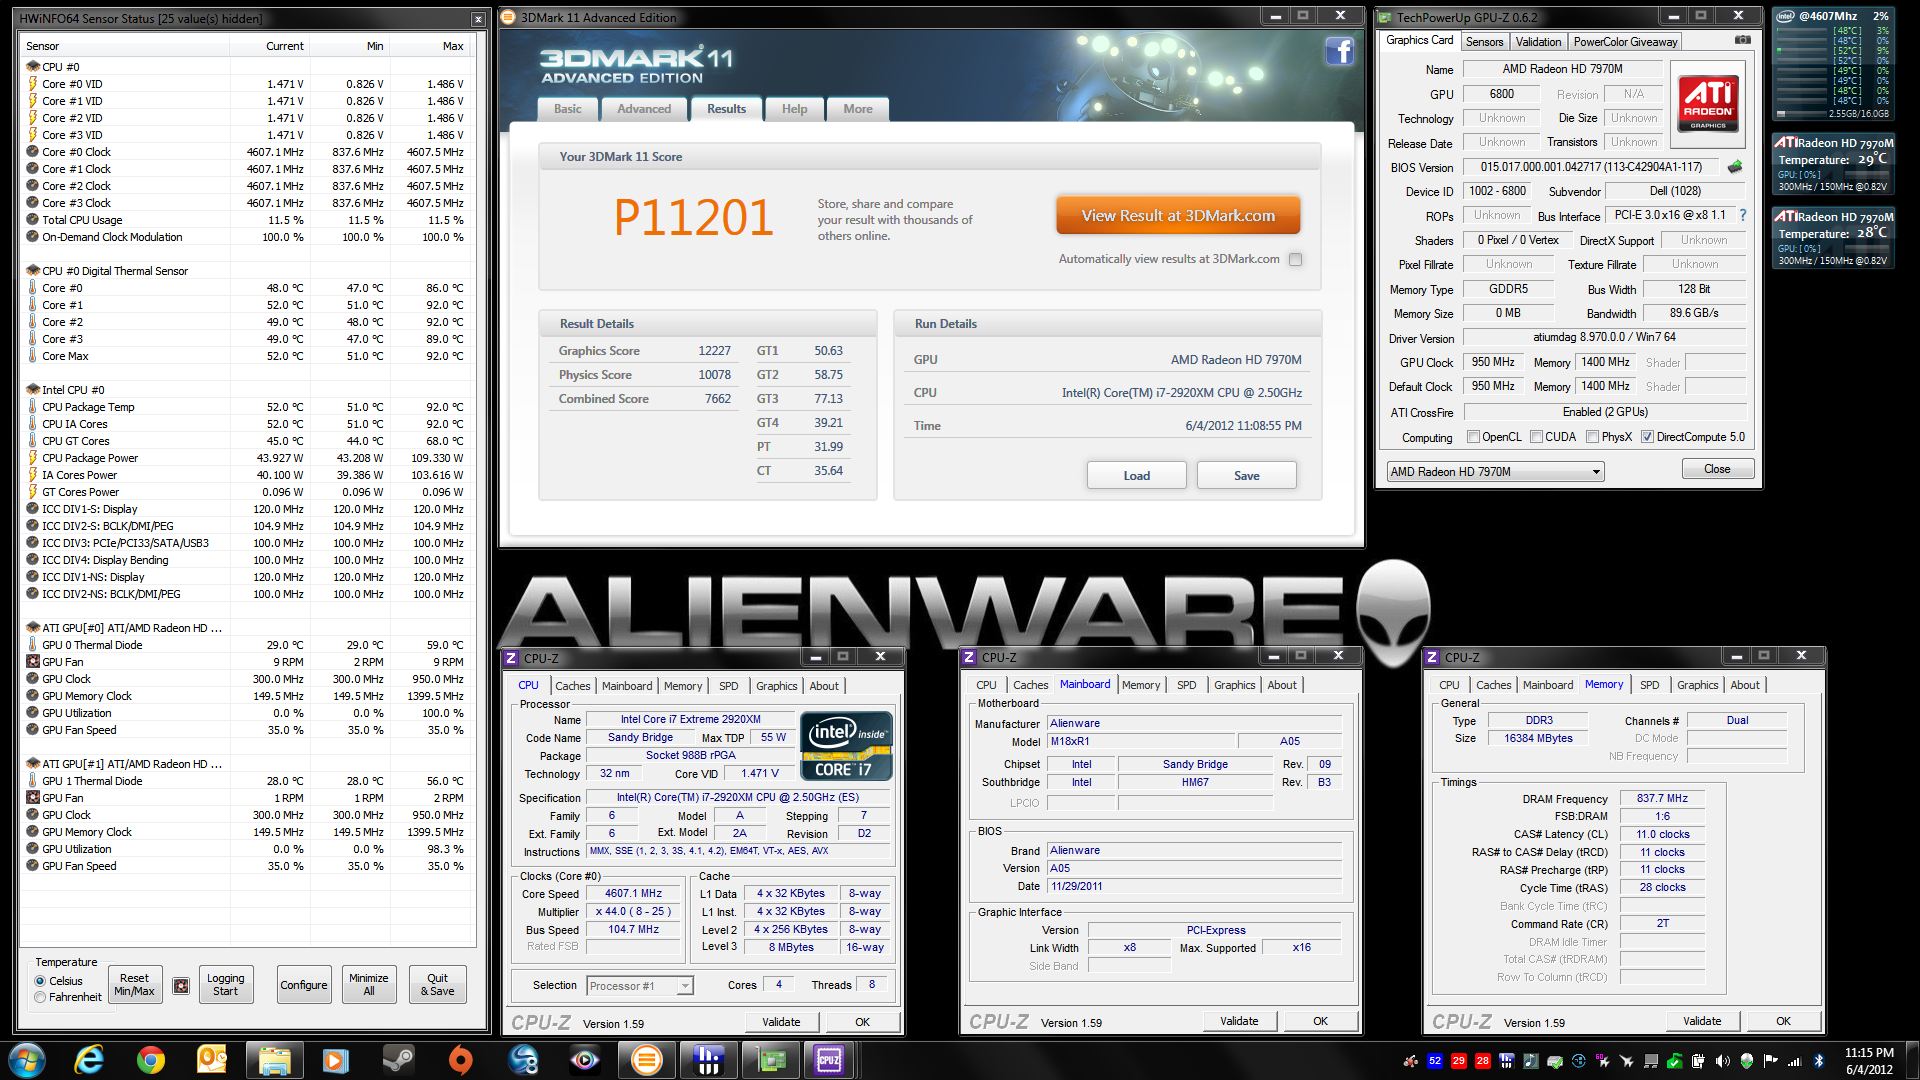Viewport: 1920px width, 1080px height.
Task: Click View Result at 3DMark.com button
Action: coord(1178,215)
